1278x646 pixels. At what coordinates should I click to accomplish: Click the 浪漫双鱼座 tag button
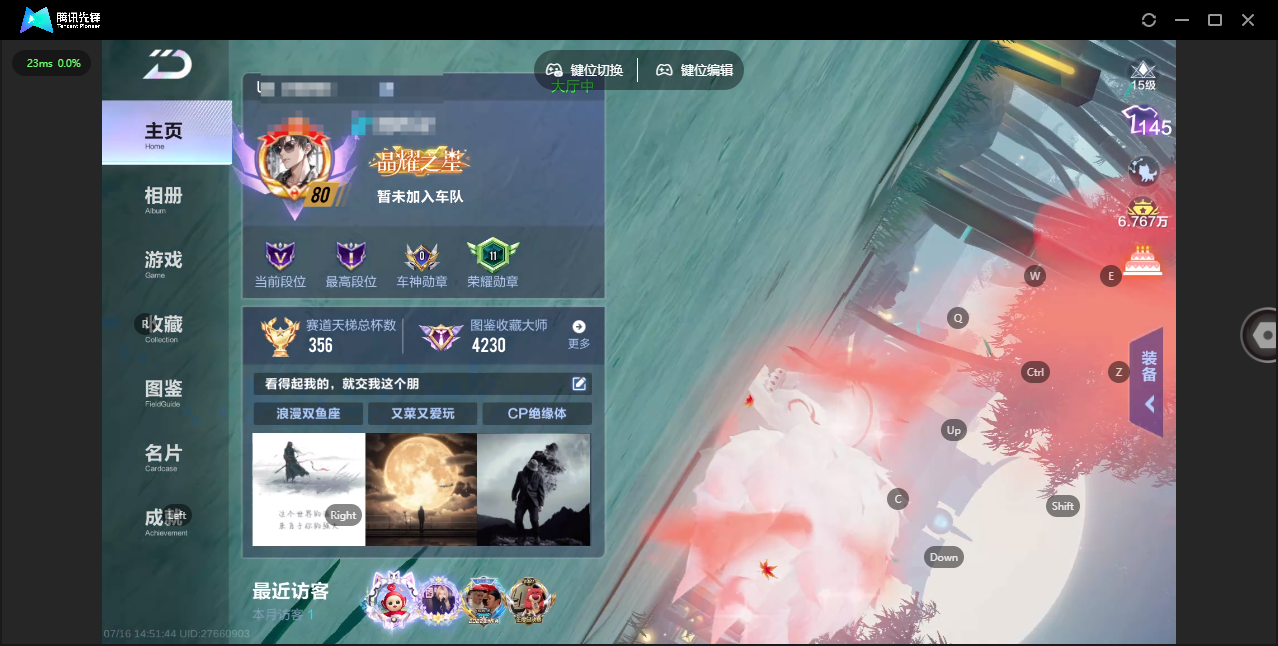[308, 414]
